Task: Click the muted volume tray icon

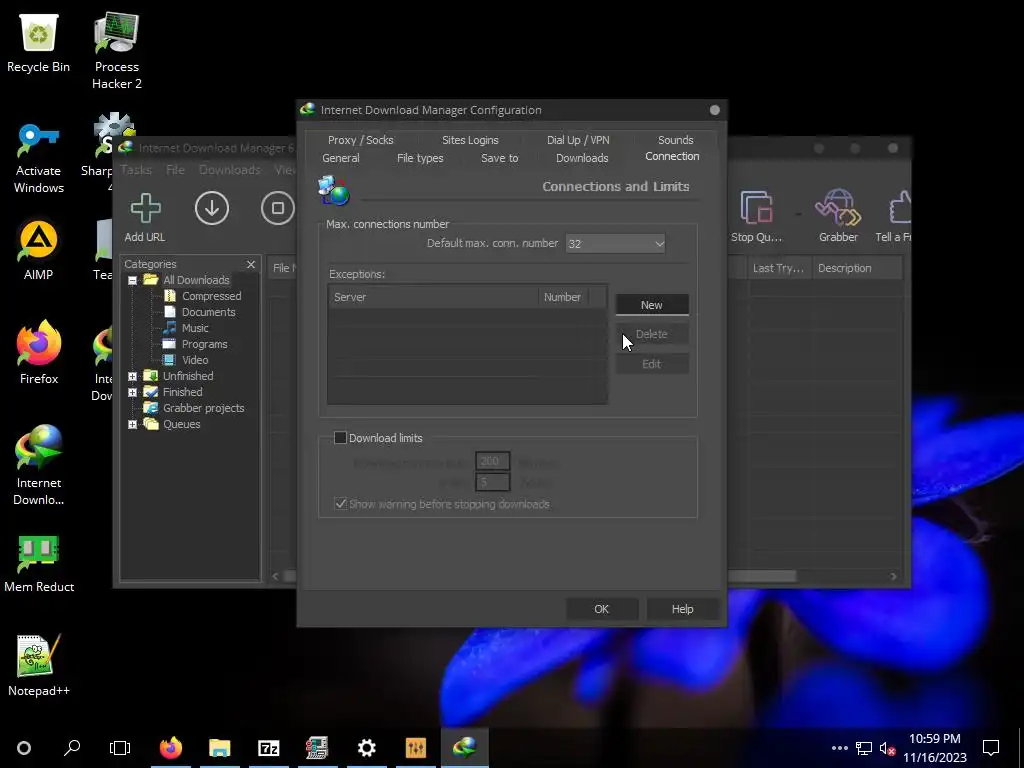Action: [x=887, y=748]
